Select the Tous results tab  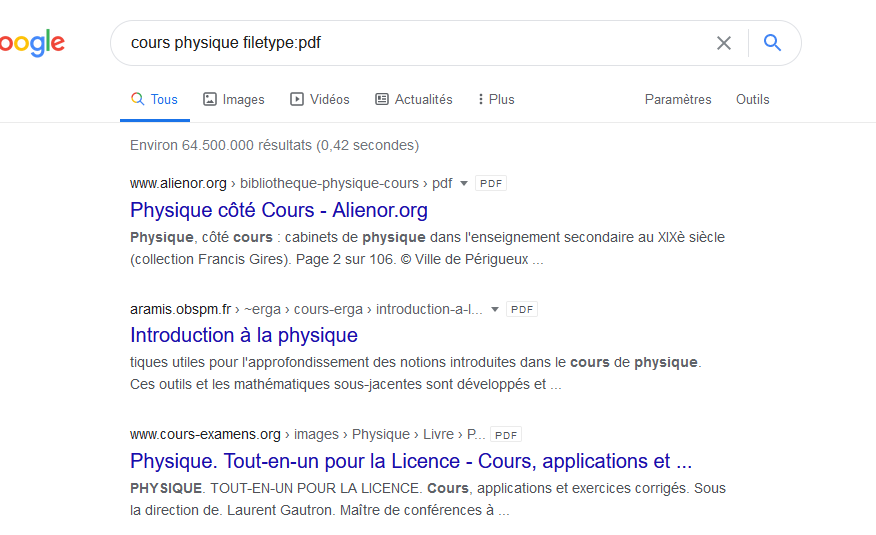coord(154,99)
